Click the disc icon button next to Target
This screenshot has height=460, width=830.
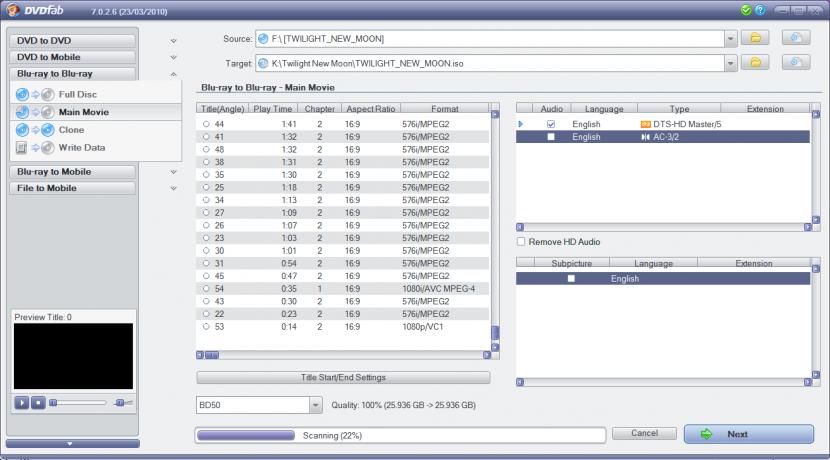tap(795, 62)
